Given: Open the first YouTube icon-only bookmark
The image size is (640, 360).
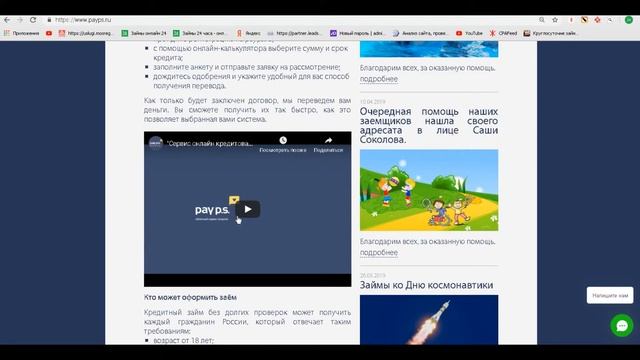Looking at the screenshot, I should [49, 33].
